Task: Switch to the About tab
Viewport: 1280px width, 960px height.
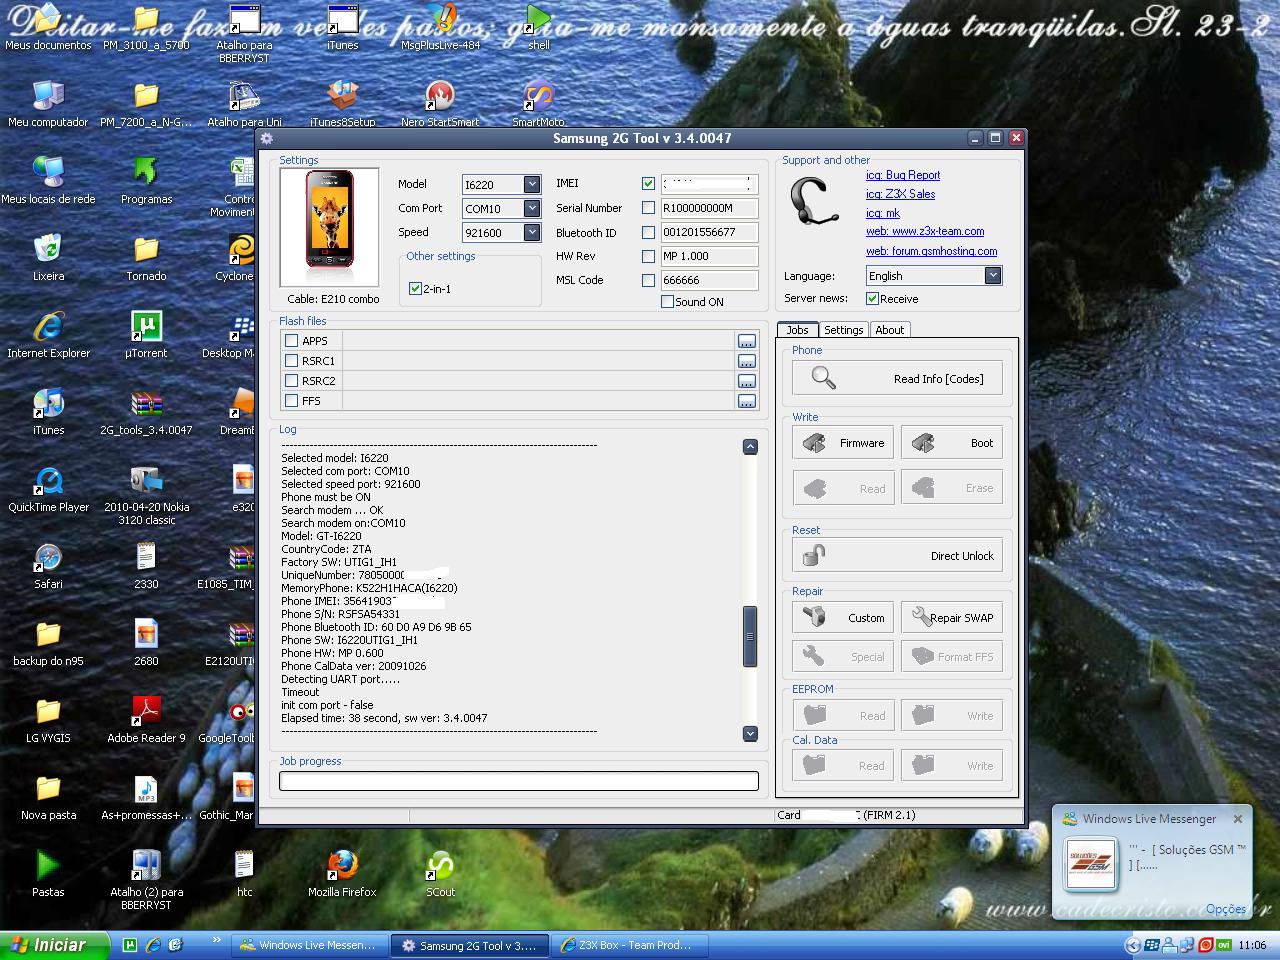Action: (x=889, y=330)
